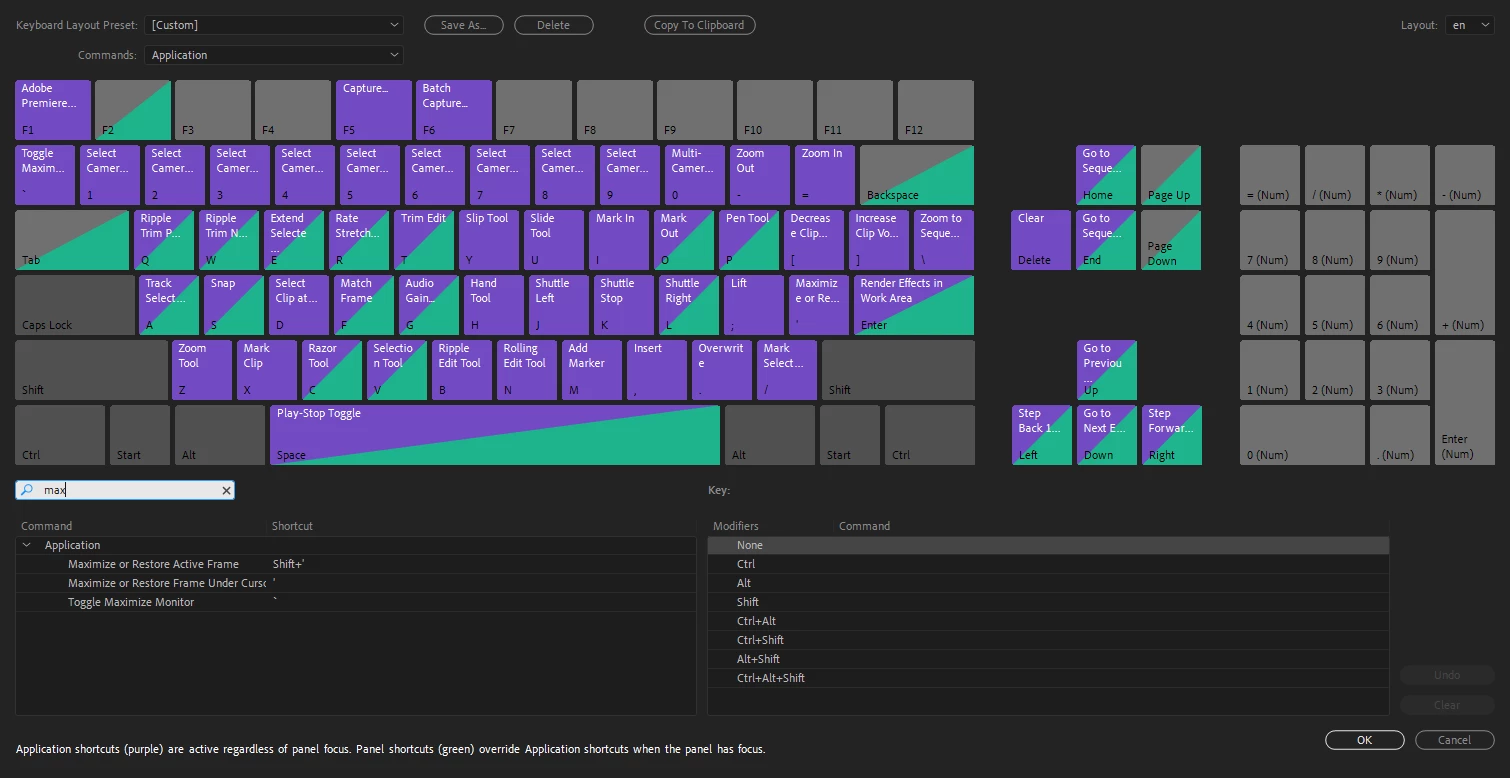Select the None row in the Modifiers list

(1048, 545)
